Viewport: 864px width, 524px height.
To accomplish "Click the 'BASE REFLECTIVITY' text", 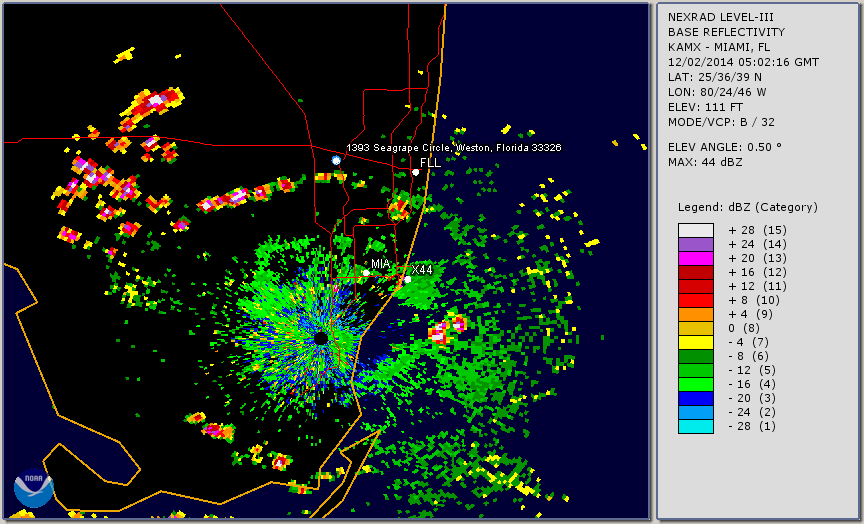I will click(x=726, y=33).
